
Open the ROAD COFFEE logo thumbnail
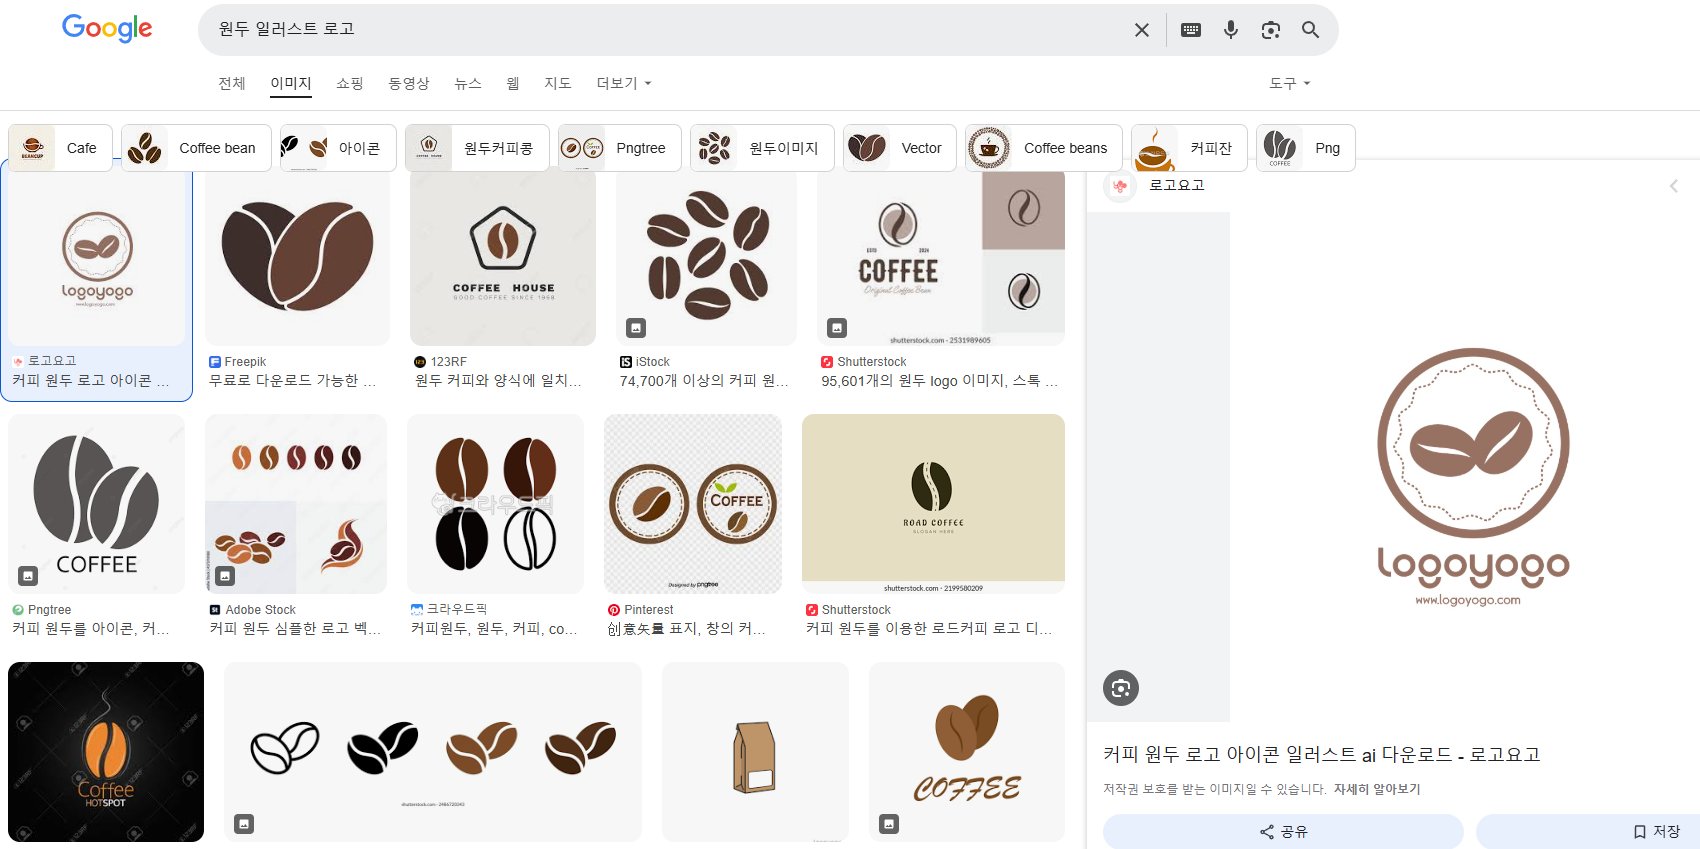pyautogui.click(x=933, y=504)
